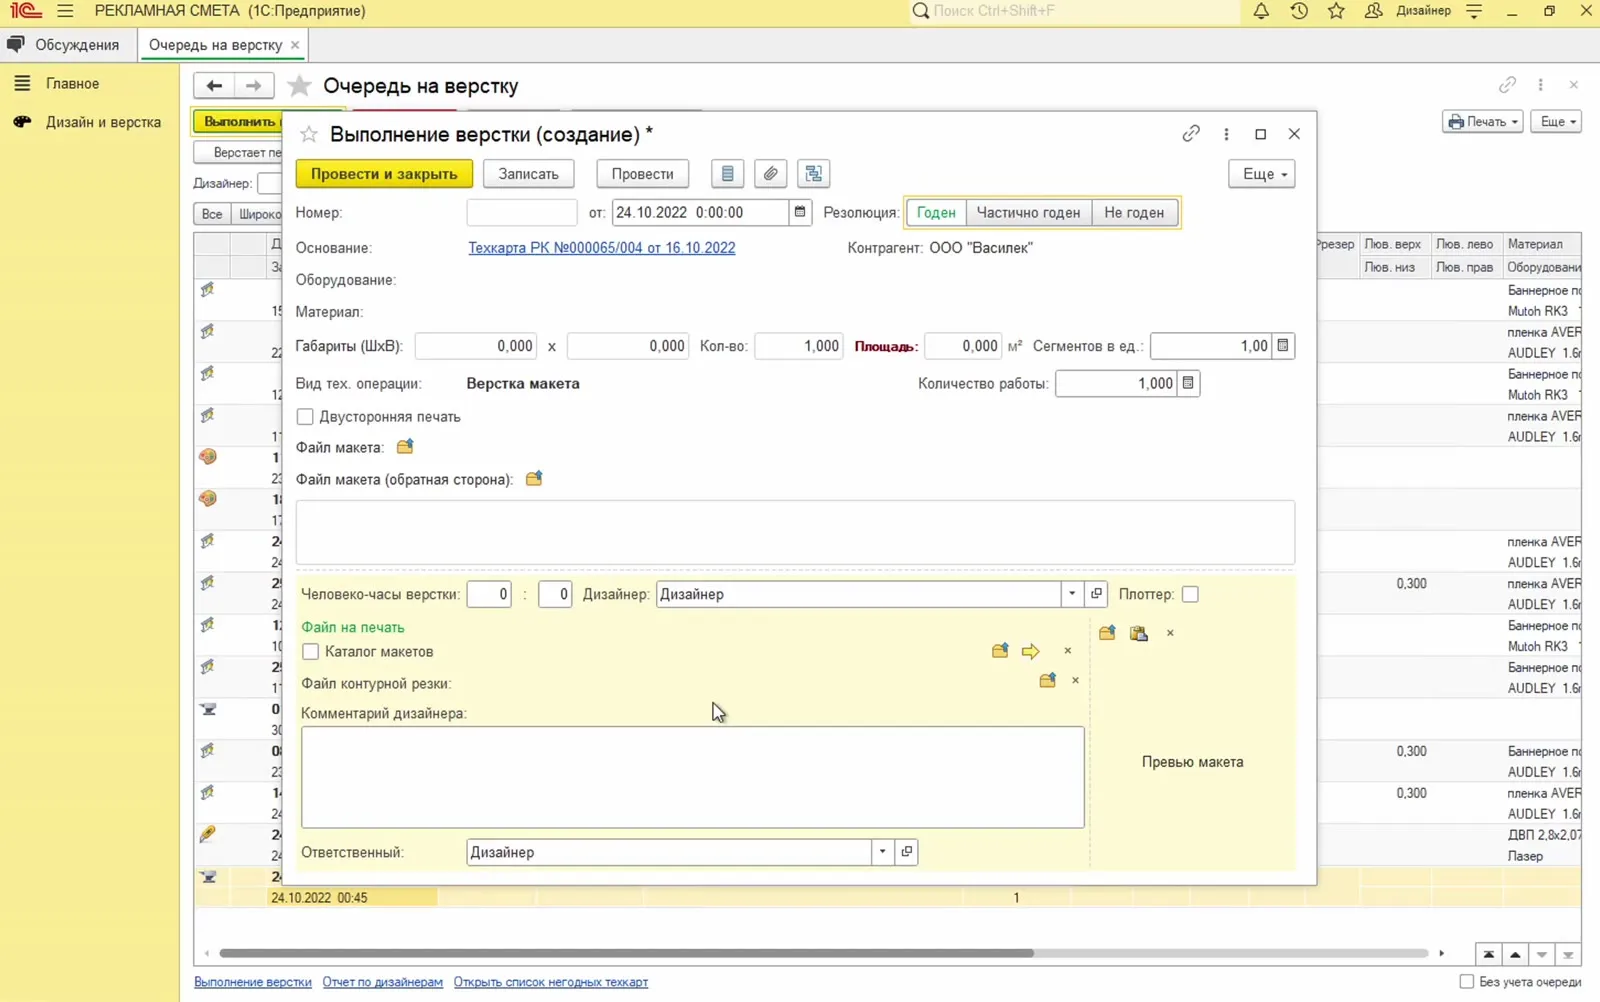This screenshot has height=1002, width=1600.
Task: Open calculator for Количество работы field
Action: tap(1188, 383)
